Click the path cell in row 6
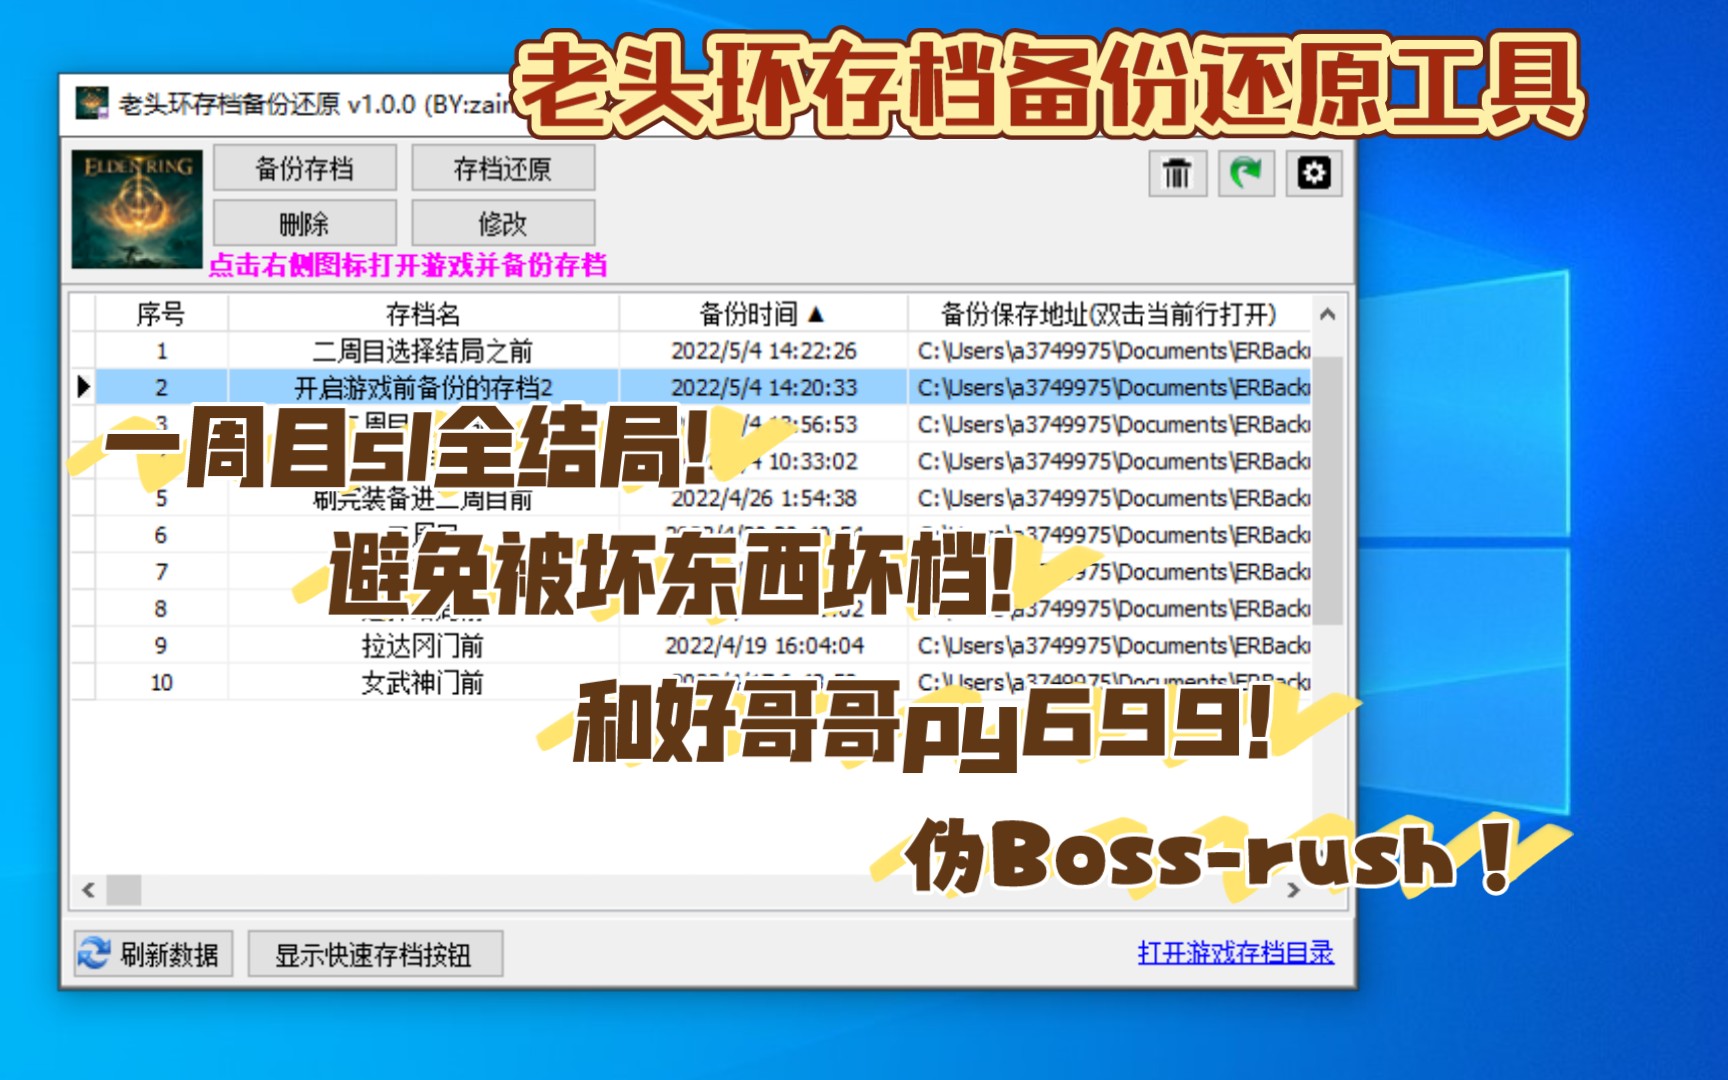The image size is (1728, 1080). 1109,535
